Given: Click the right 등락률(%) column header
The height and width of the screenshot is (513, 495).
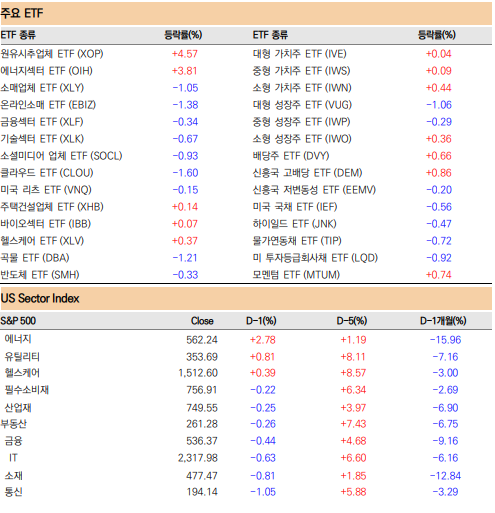Looking at the screenshot, I should 437,35.
